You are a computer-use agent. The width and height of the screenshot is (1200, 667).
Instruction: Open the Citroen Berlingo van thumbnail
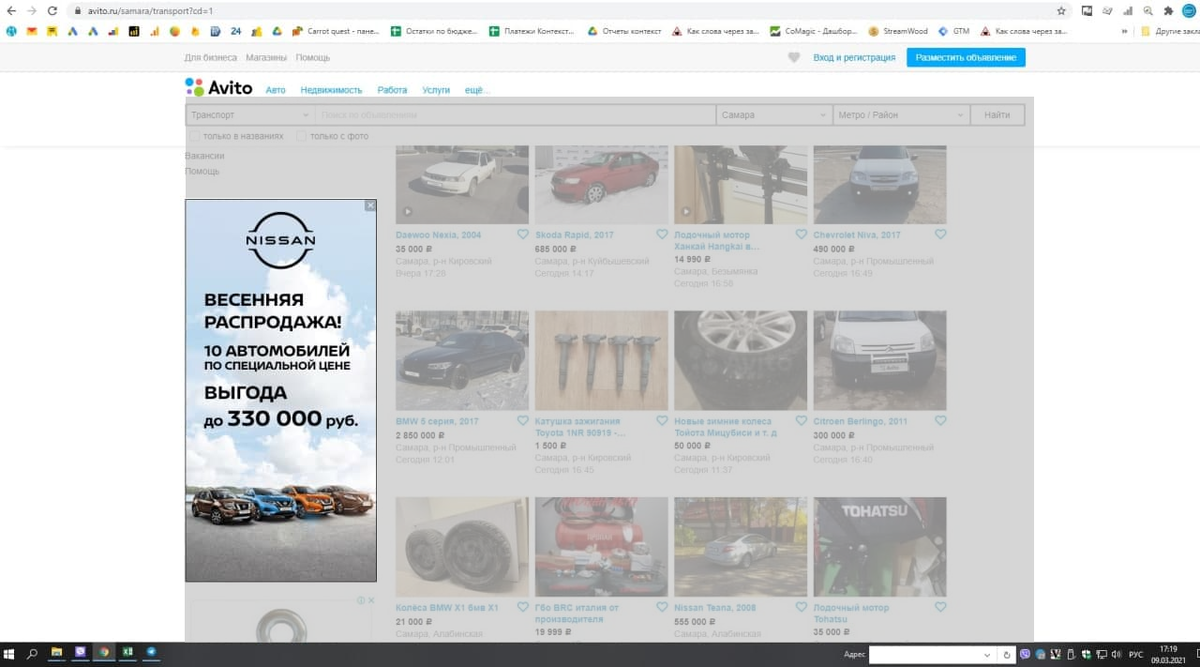coord(880,360)
